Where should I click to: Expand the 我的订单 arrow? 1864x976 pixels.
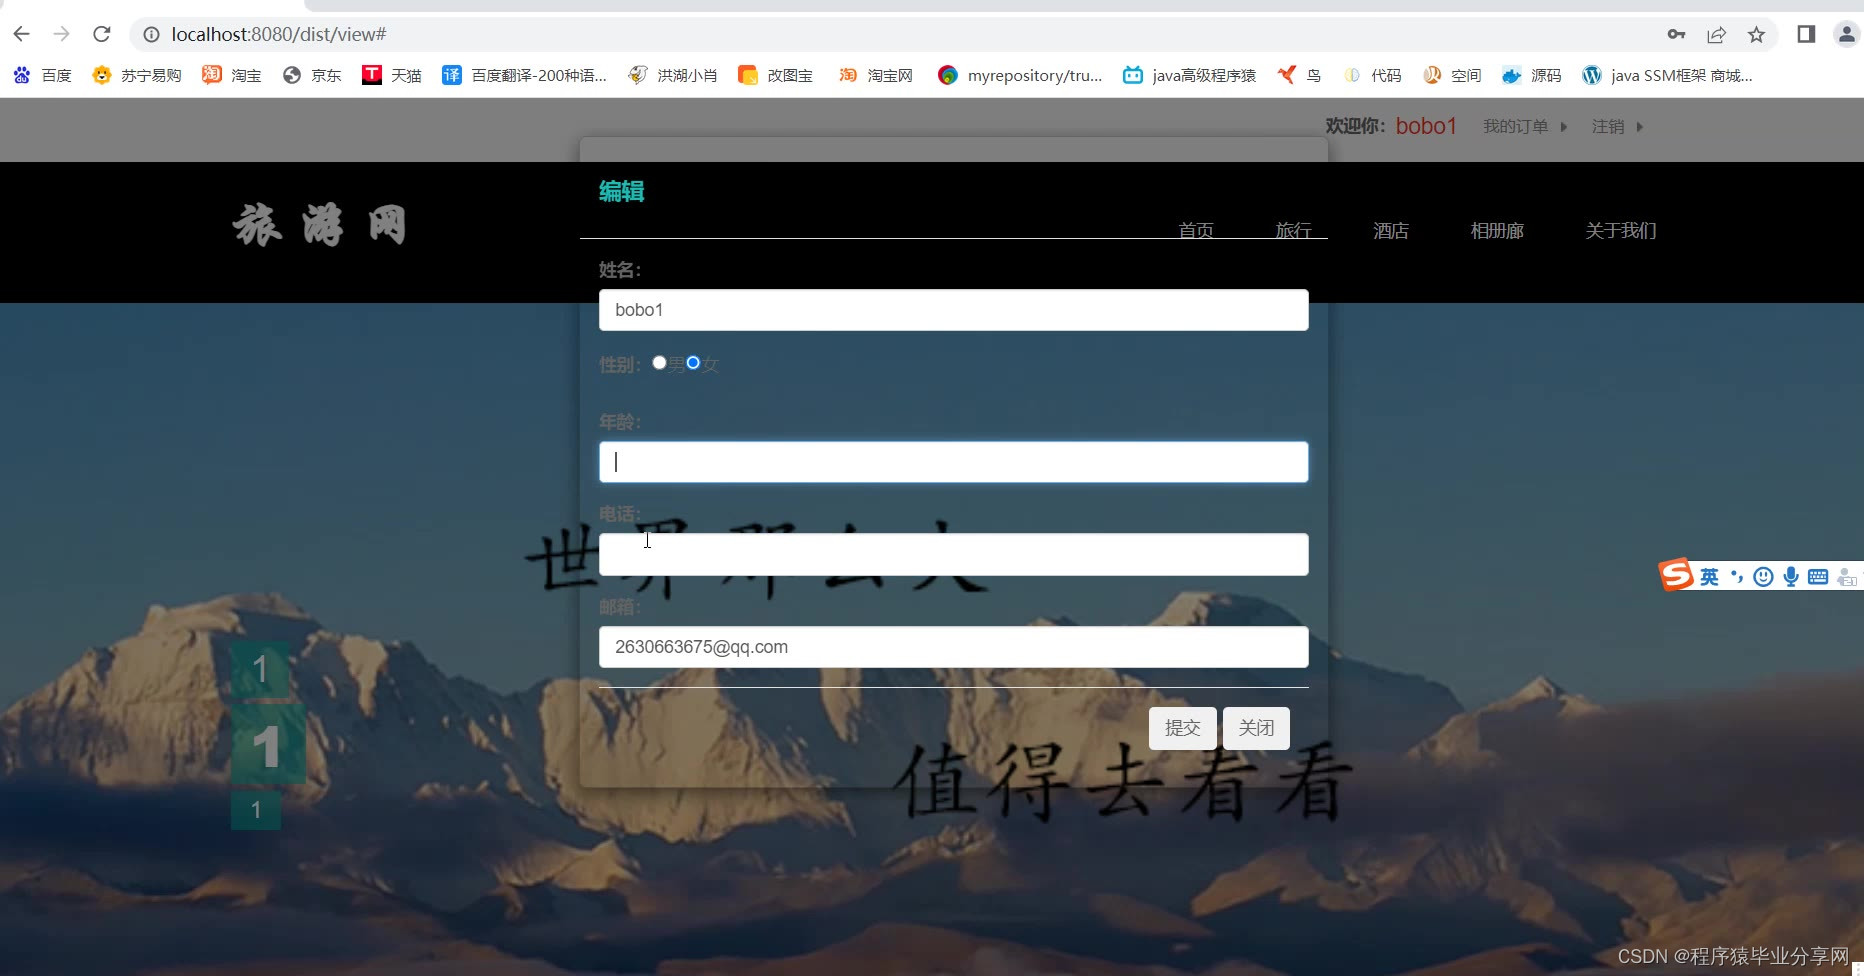click(x=1564, y=127)
